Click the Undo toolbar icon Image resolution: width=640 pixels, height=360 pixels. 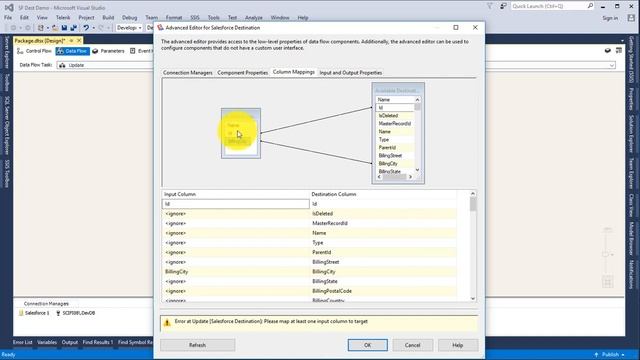86,28
